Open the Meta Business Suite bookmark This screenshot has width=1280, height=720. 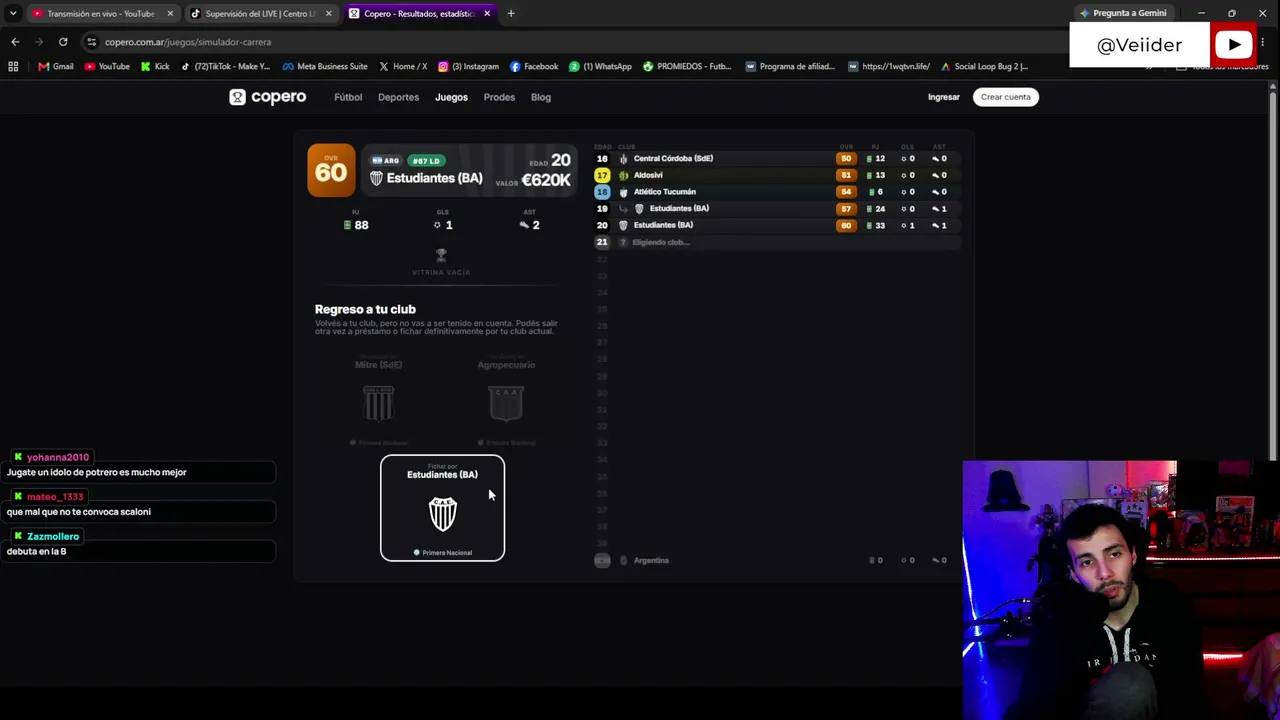click(x=325, y=66)
